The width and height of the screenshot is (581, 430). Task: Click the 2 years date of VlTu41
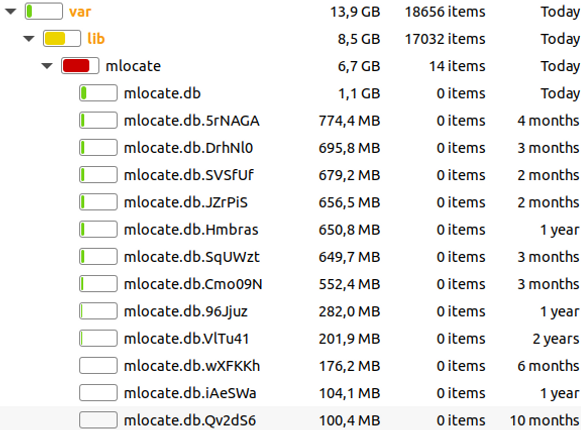point(556,339)
